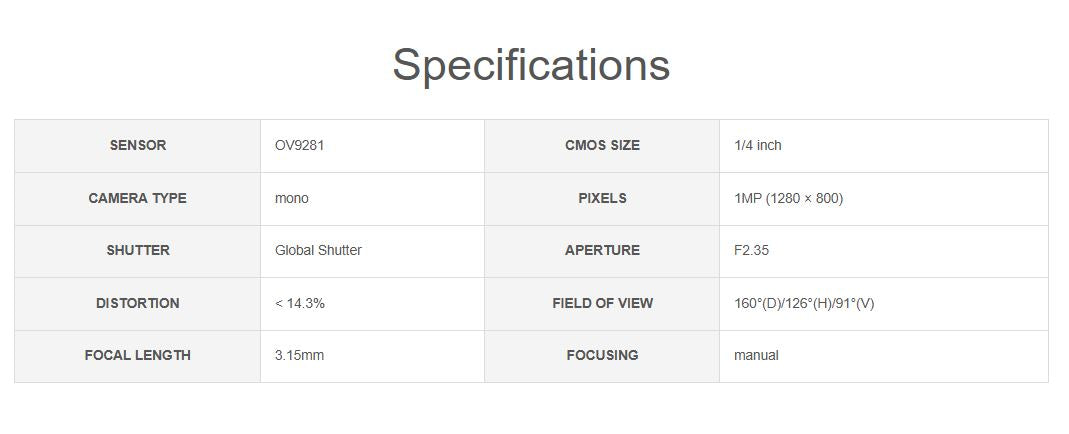The width and height of the screenshot is (1069, 434).
Task: Click the APERTURE label
Action: point(602,251)
